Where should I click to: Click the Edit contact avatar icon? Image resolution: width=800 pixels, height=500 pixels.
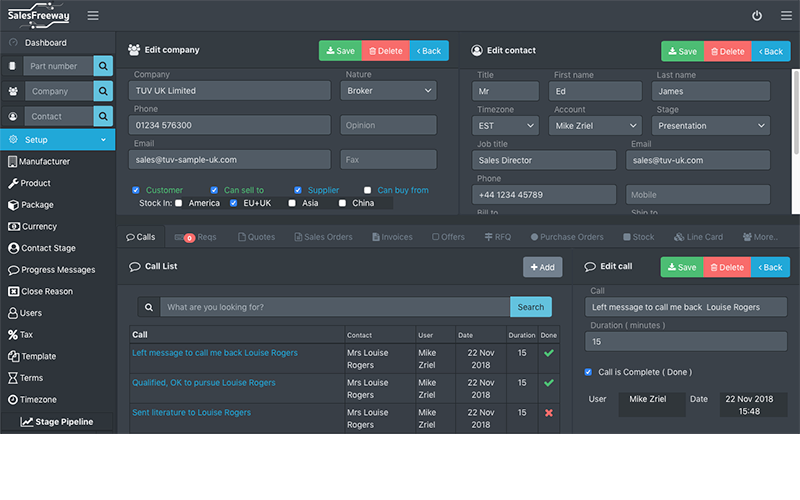click(x=477, y=51)
